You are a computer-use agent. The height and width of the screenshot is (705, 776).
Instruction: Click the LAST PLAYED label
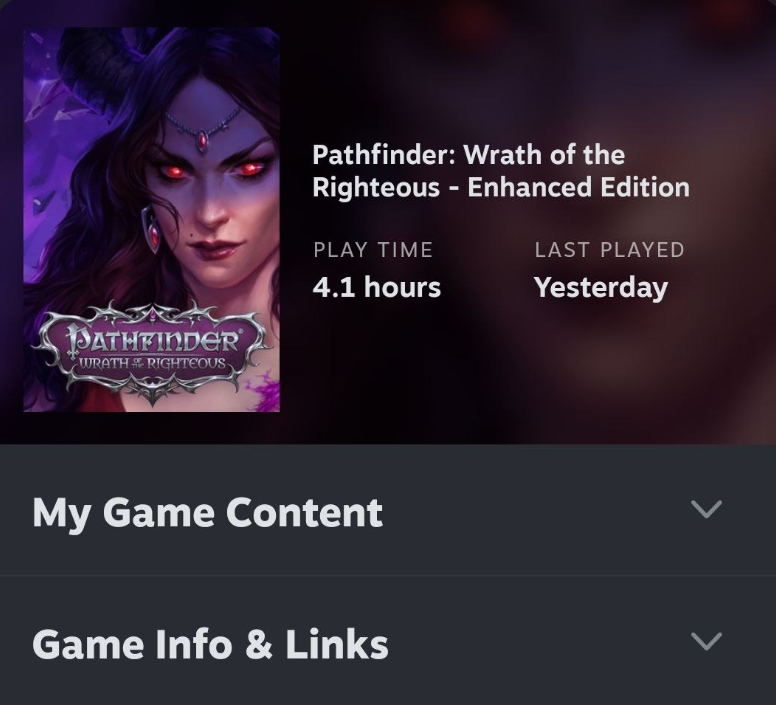coord(609,250)
